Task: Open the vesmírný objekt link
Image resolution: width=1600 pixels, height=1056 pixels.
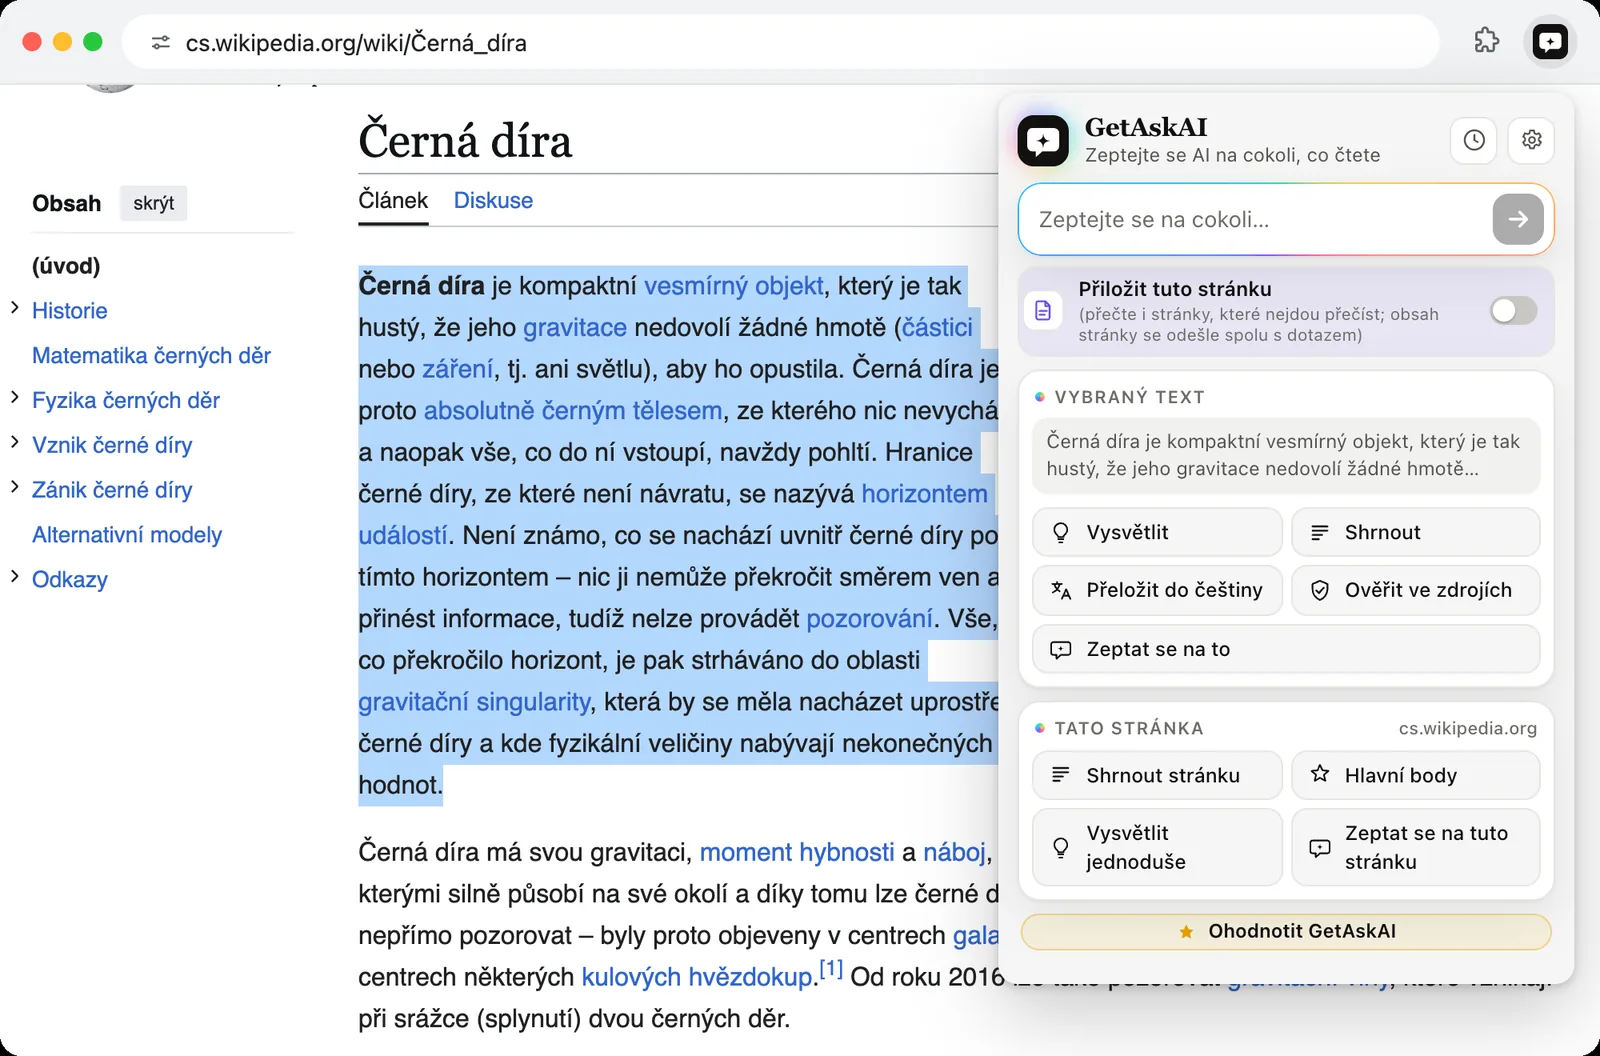Action: point(734,286)
